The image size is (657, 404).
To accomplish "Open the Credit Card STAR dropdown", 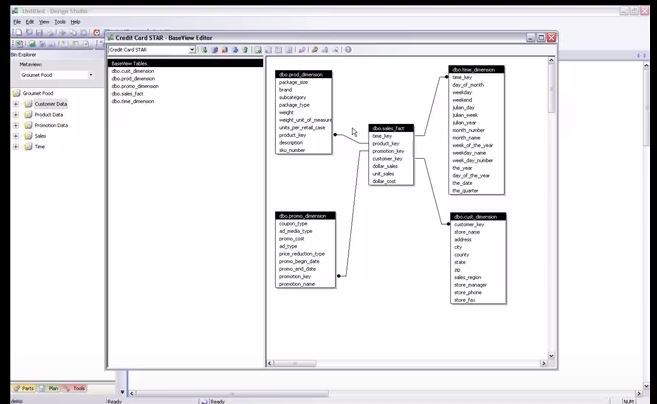I will pos(192,49).
